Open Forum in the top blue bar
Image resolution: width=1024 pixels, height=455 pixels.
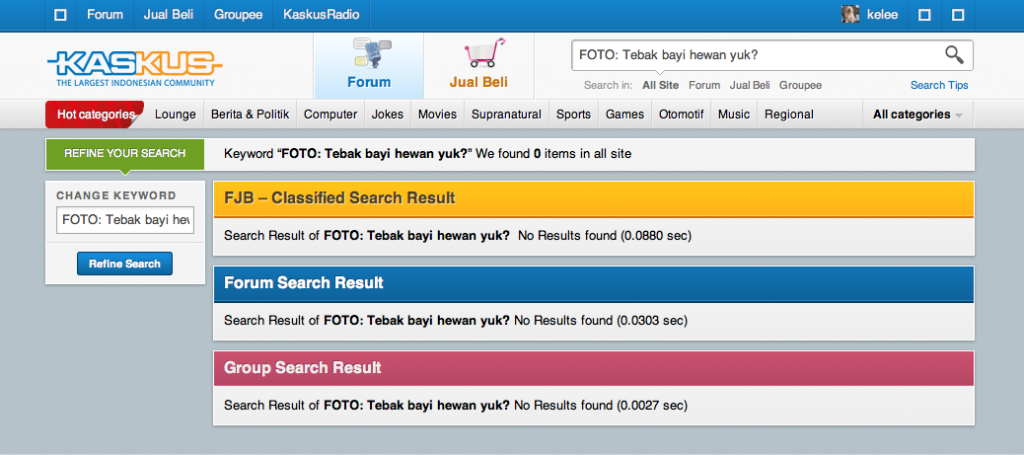click(x=105, y=15)
